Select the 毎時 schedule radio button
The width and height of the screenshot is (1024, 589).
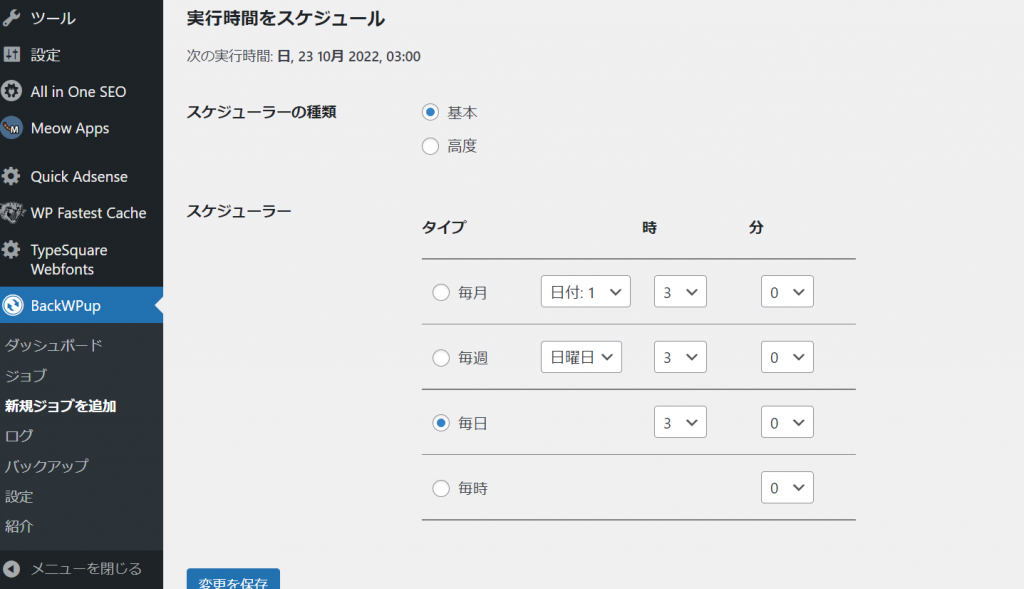[x=441, y=489]
